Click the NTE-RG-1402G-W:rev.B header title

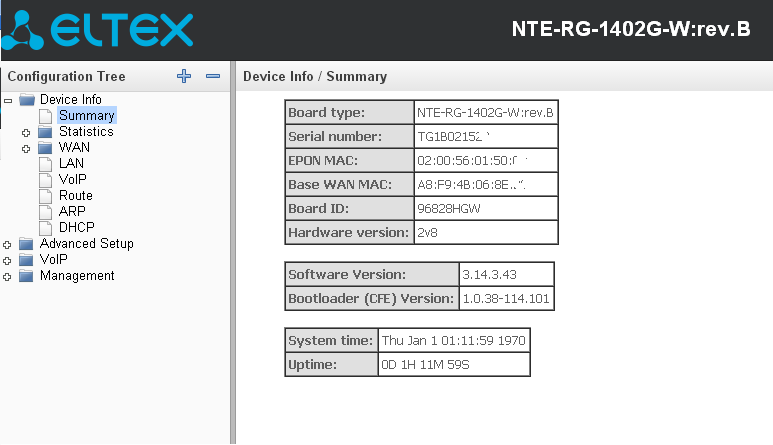tap(631, 29)
